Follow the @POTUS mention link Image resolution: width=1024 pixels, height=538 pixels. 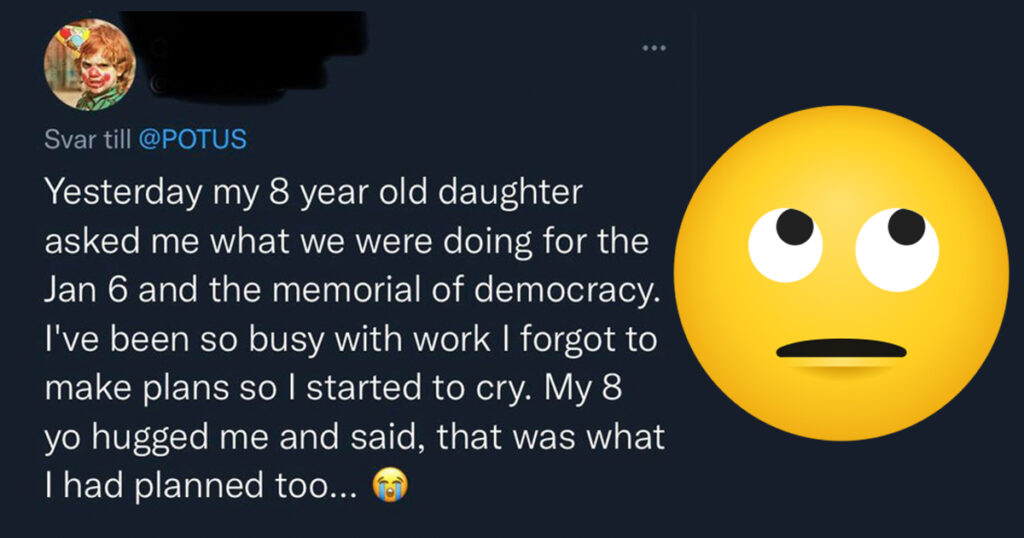[x=193, y=139]
